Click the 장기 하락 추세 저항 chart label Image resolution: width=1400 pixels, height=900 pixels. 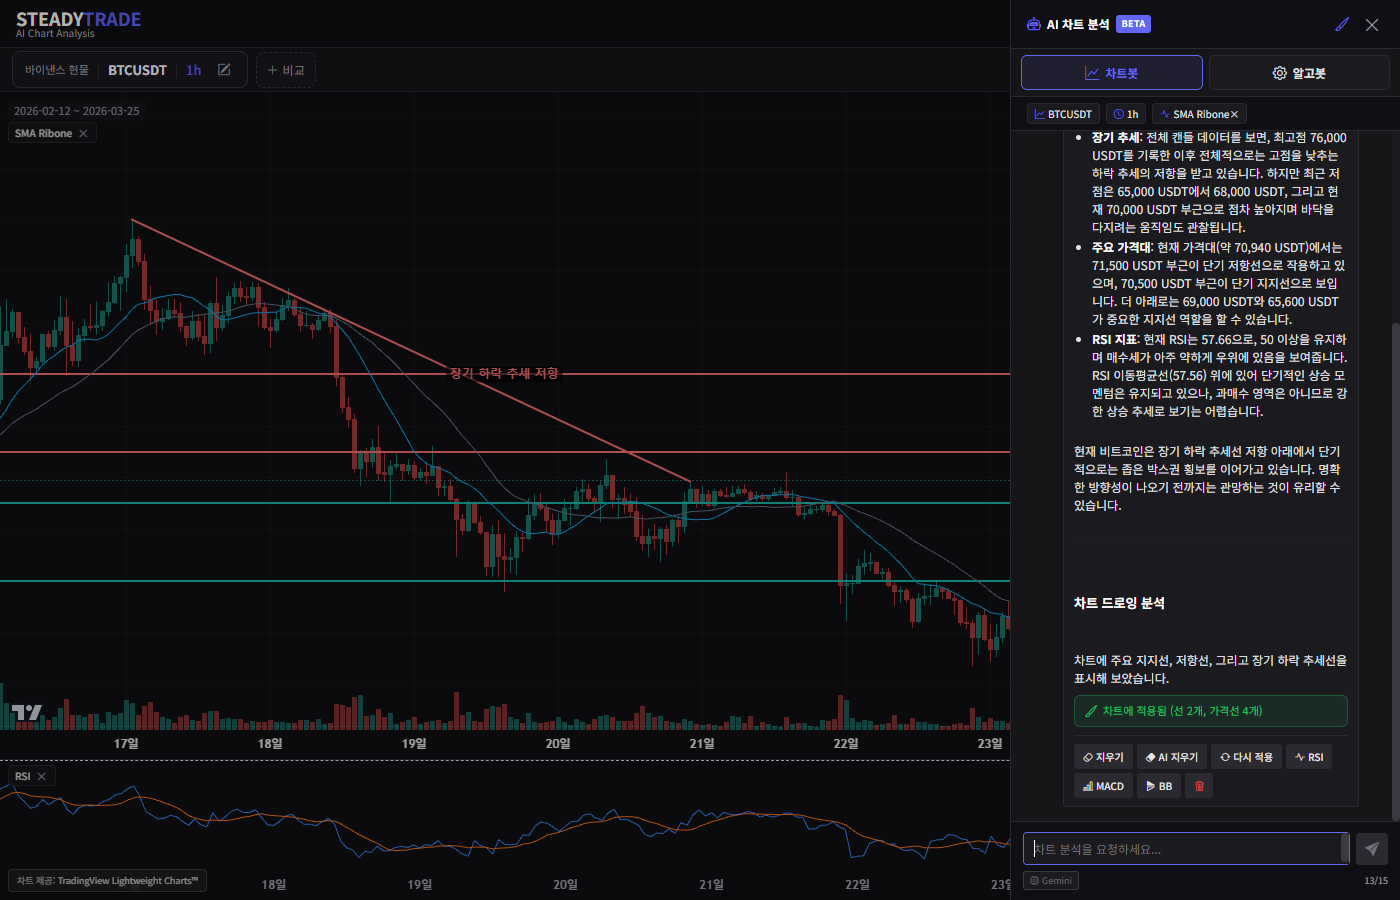(504, 373)
